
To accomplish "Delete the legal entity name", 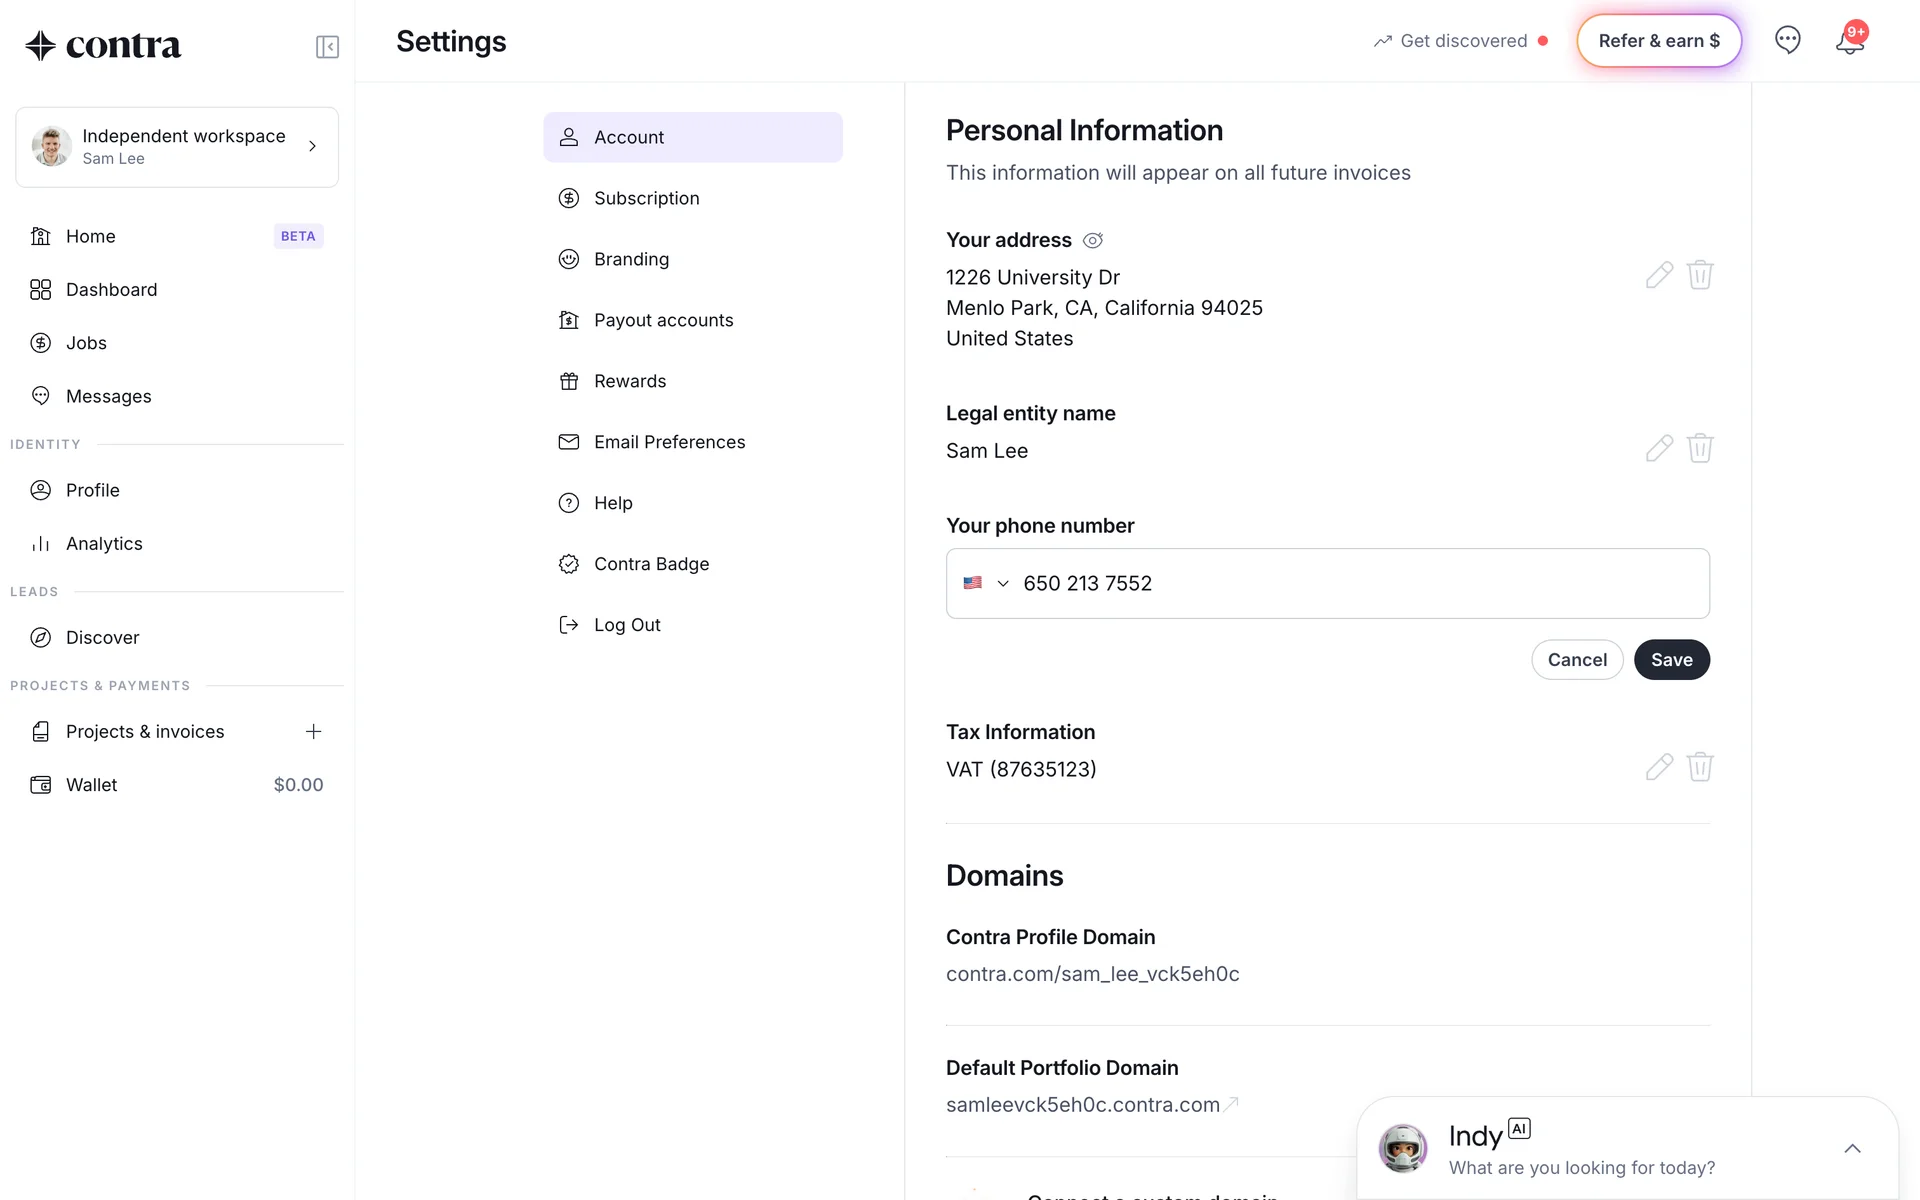I will [x=1700, y=448].
